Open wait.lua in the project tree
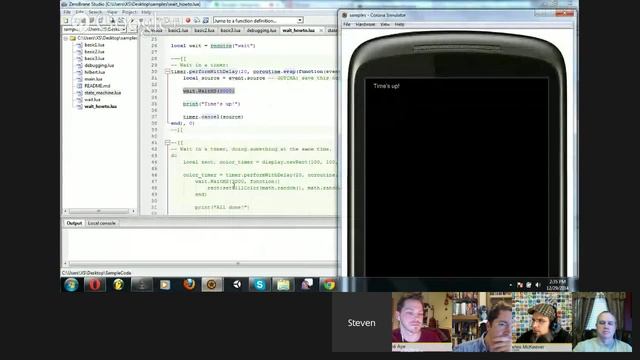Image resolution: width=640 pixels, height=360 pixels. (x=92, y=100)
